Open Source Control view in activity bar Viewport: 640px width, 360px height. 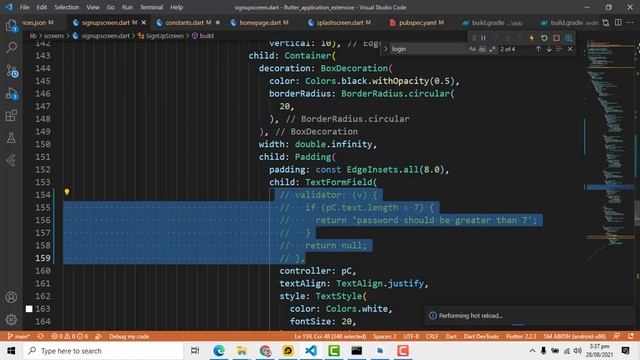(11, 71)
